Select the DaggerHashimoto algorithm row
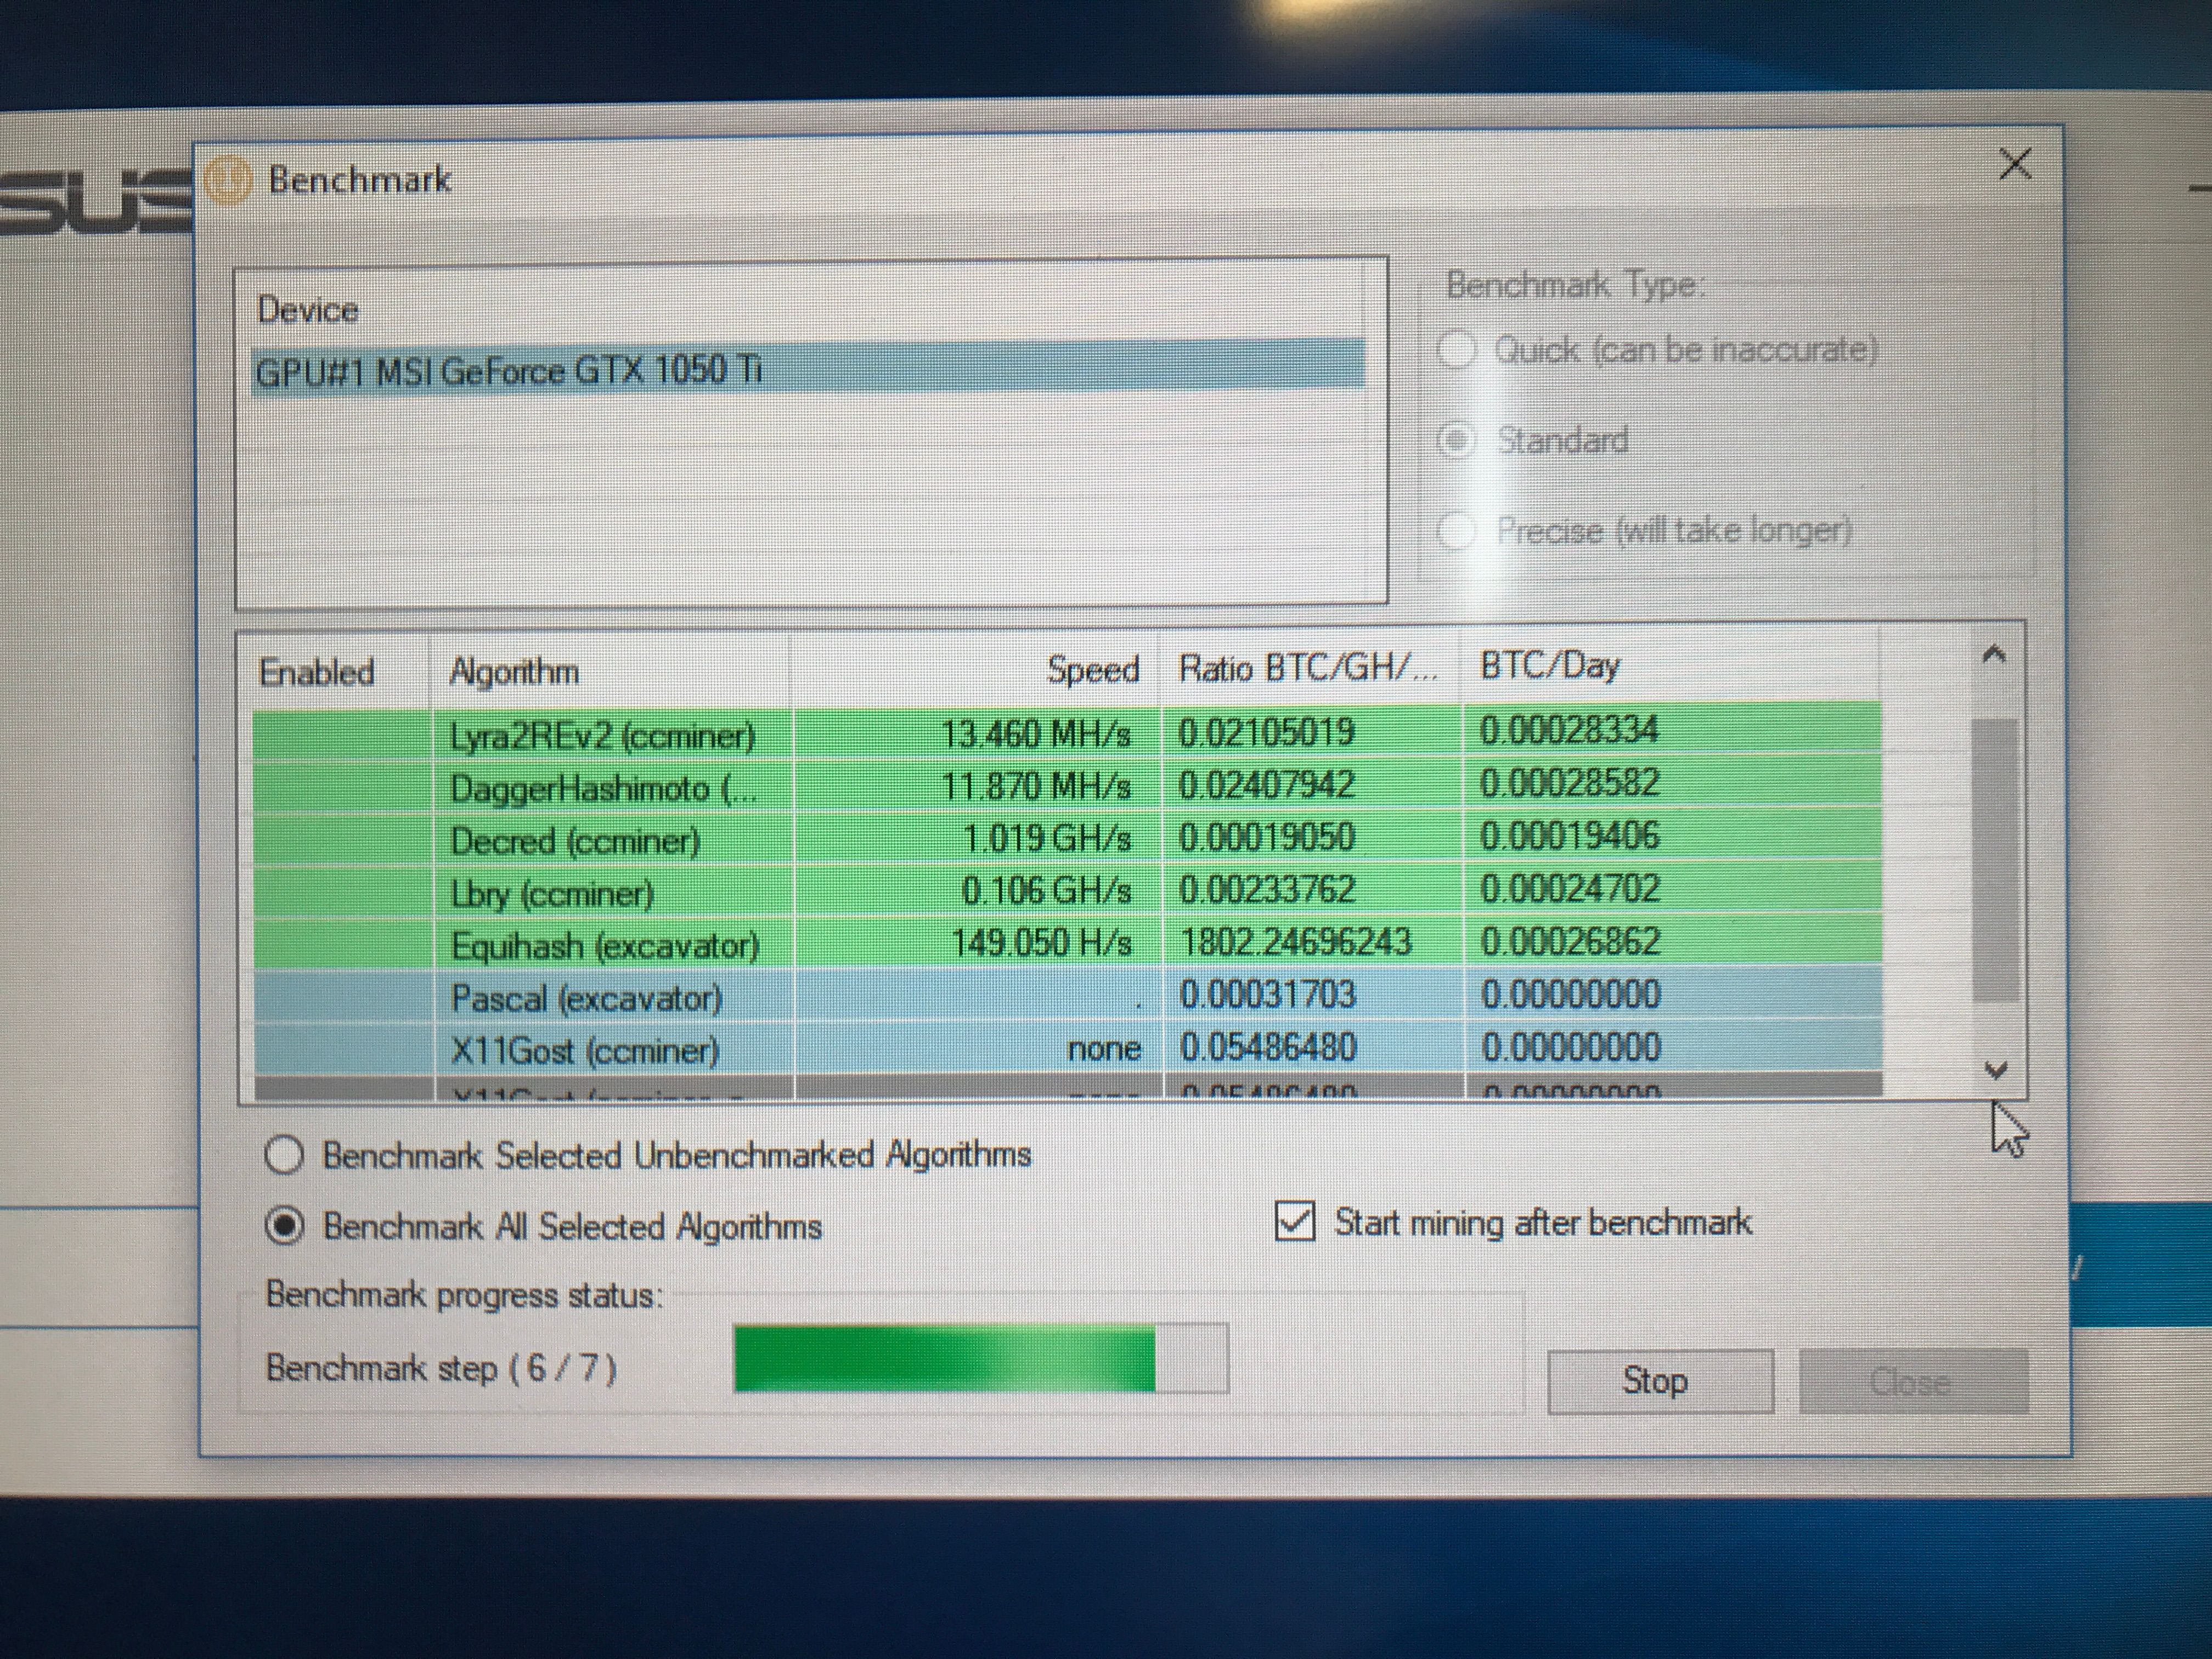This screenshot has width=2212, height=1659. tap(1067, 786)
